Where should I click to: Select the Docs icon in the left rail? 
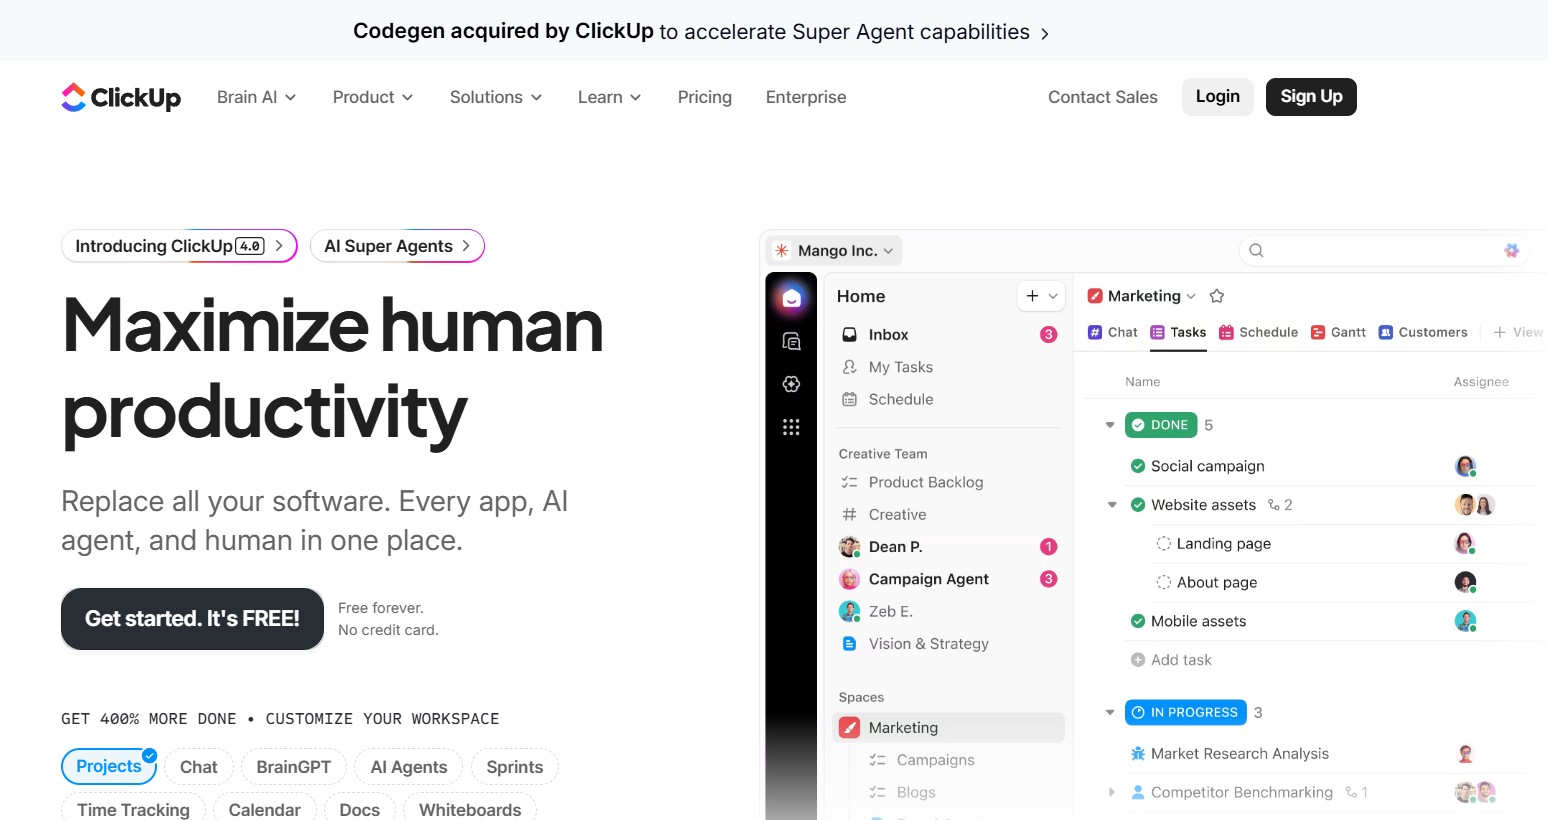pos(791,341)
